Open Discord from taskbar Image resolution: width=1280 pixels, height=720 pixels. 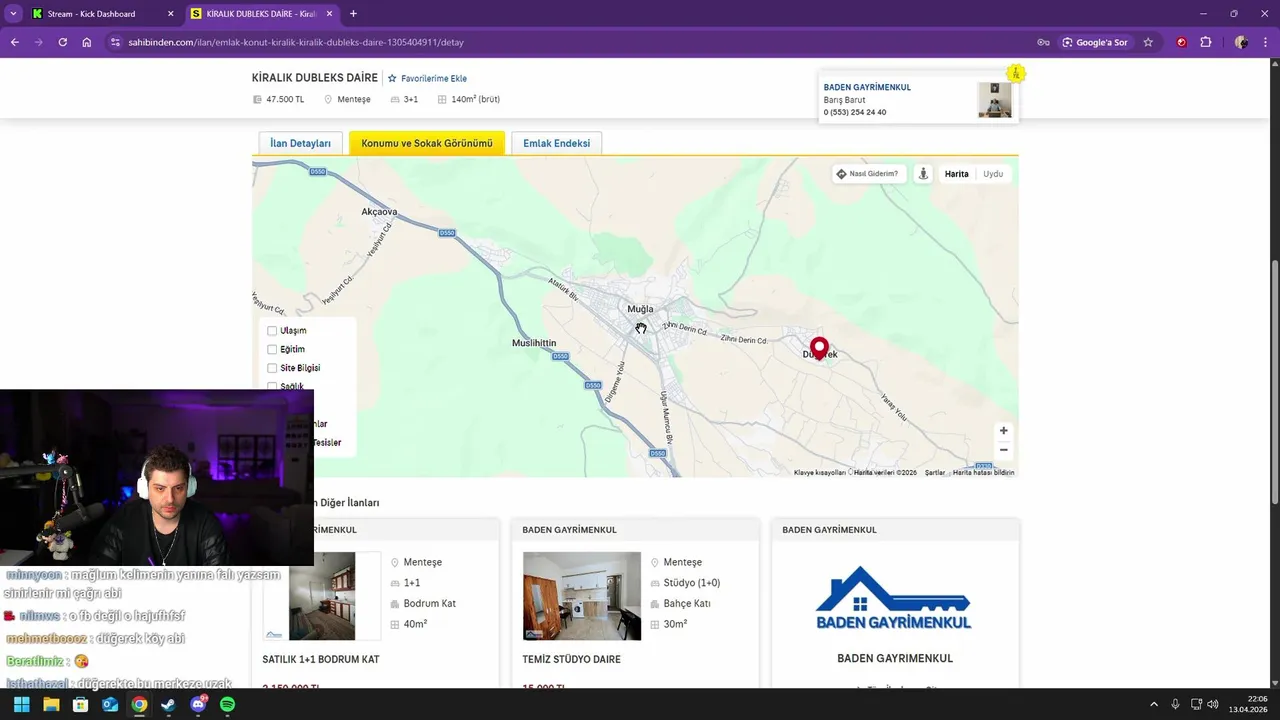pos(198,704)
